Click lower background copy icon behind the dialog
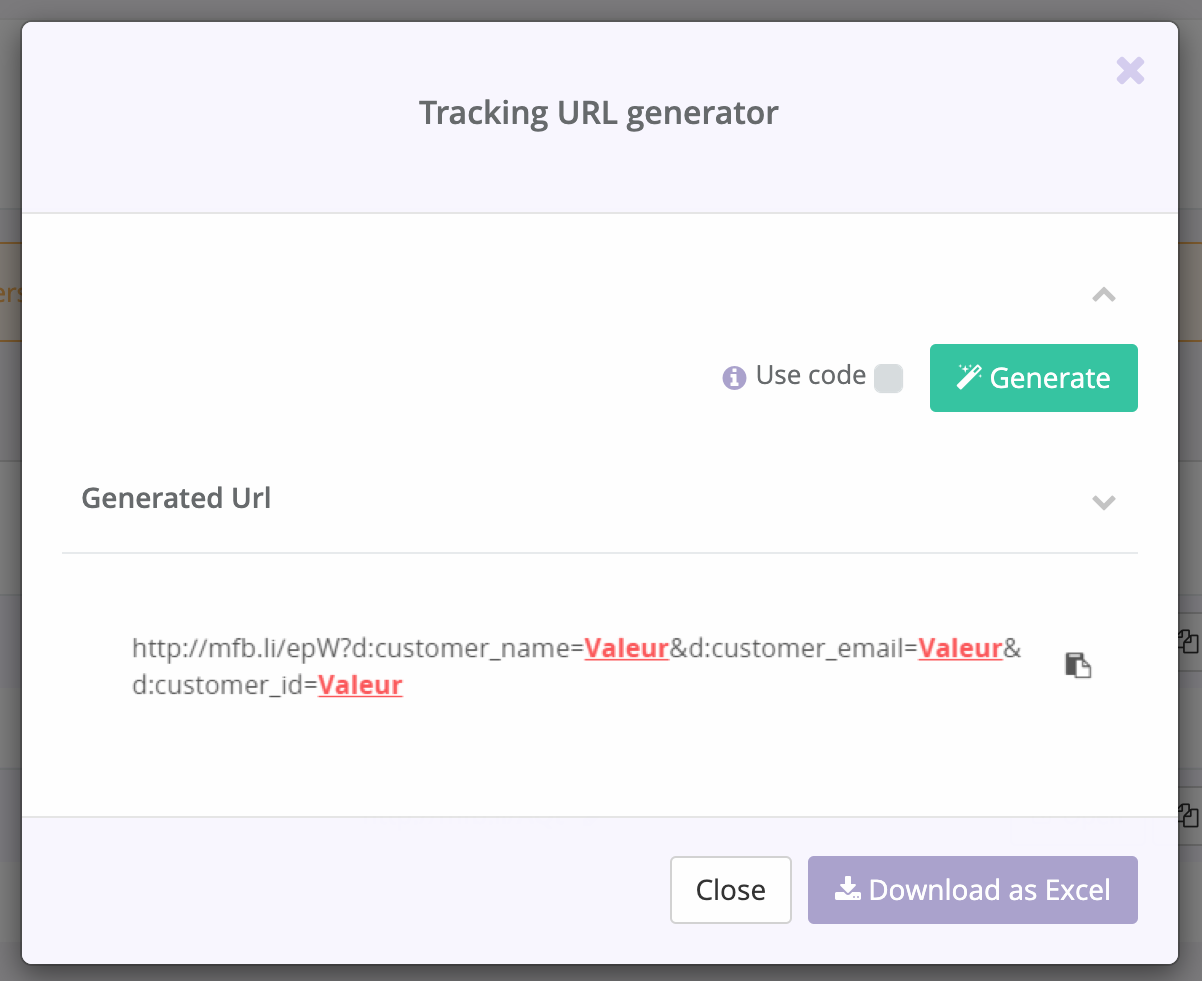The image size is (1202, 981). 1188,814
